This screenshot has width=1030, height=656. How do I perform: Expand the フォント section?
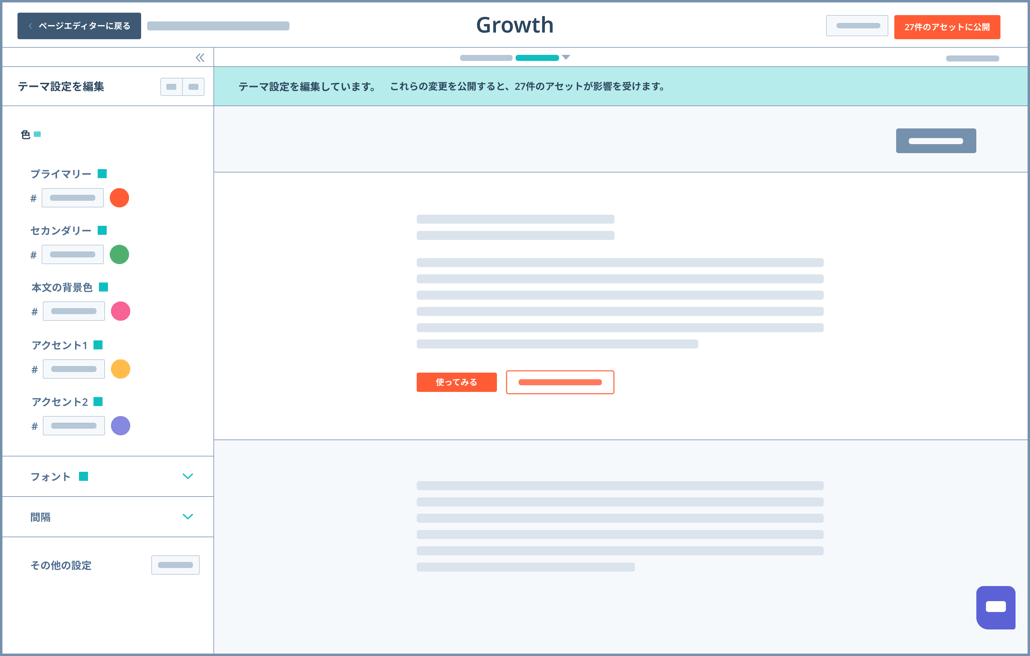coord(188,477)
